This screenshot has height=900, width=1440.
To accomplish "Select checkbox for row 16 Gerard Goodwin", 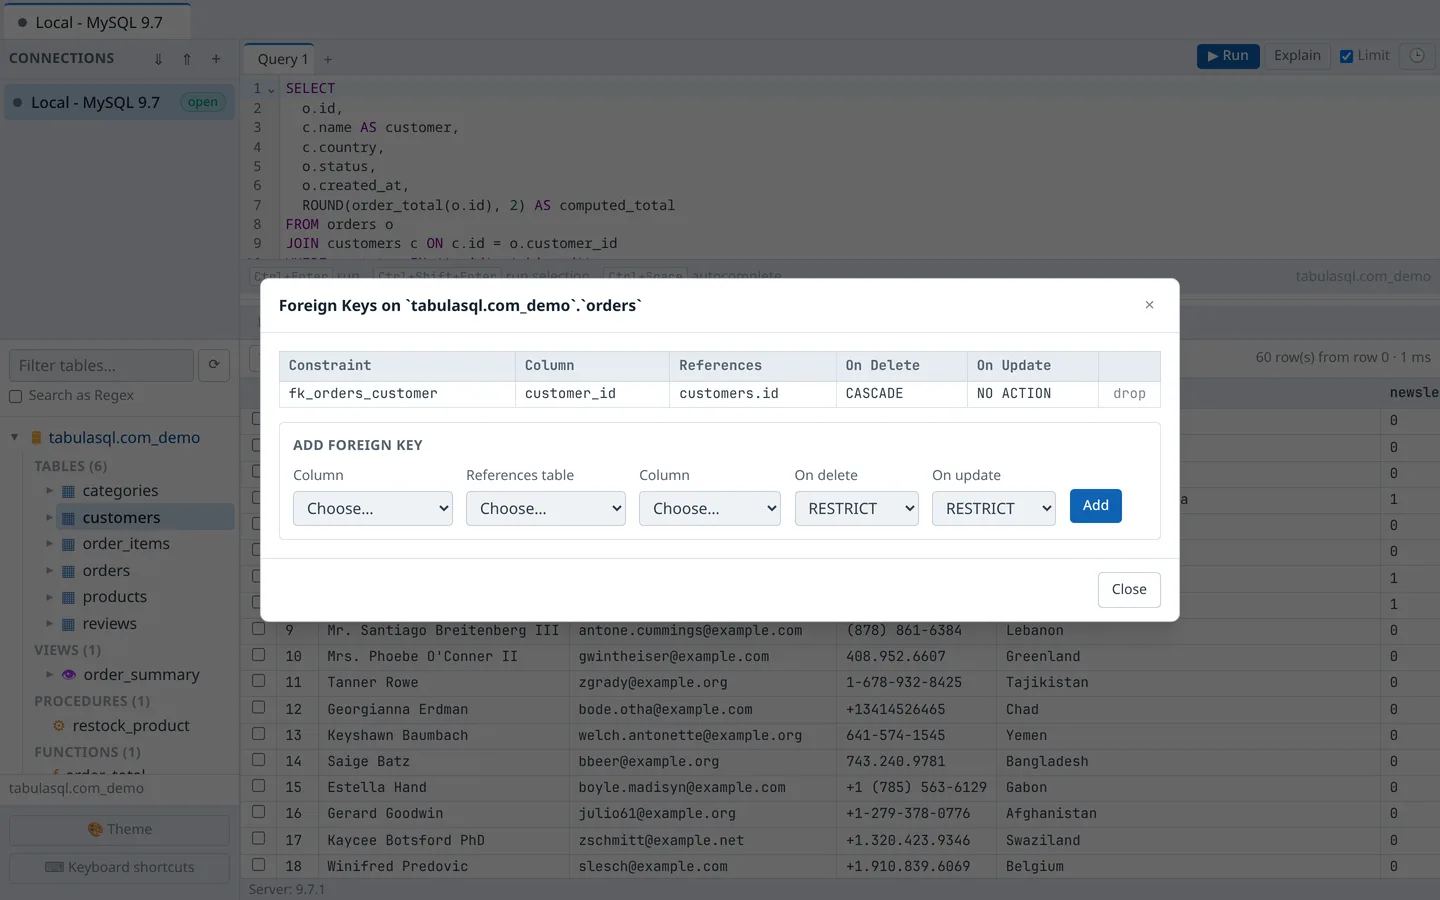I will tap(258, 812).
